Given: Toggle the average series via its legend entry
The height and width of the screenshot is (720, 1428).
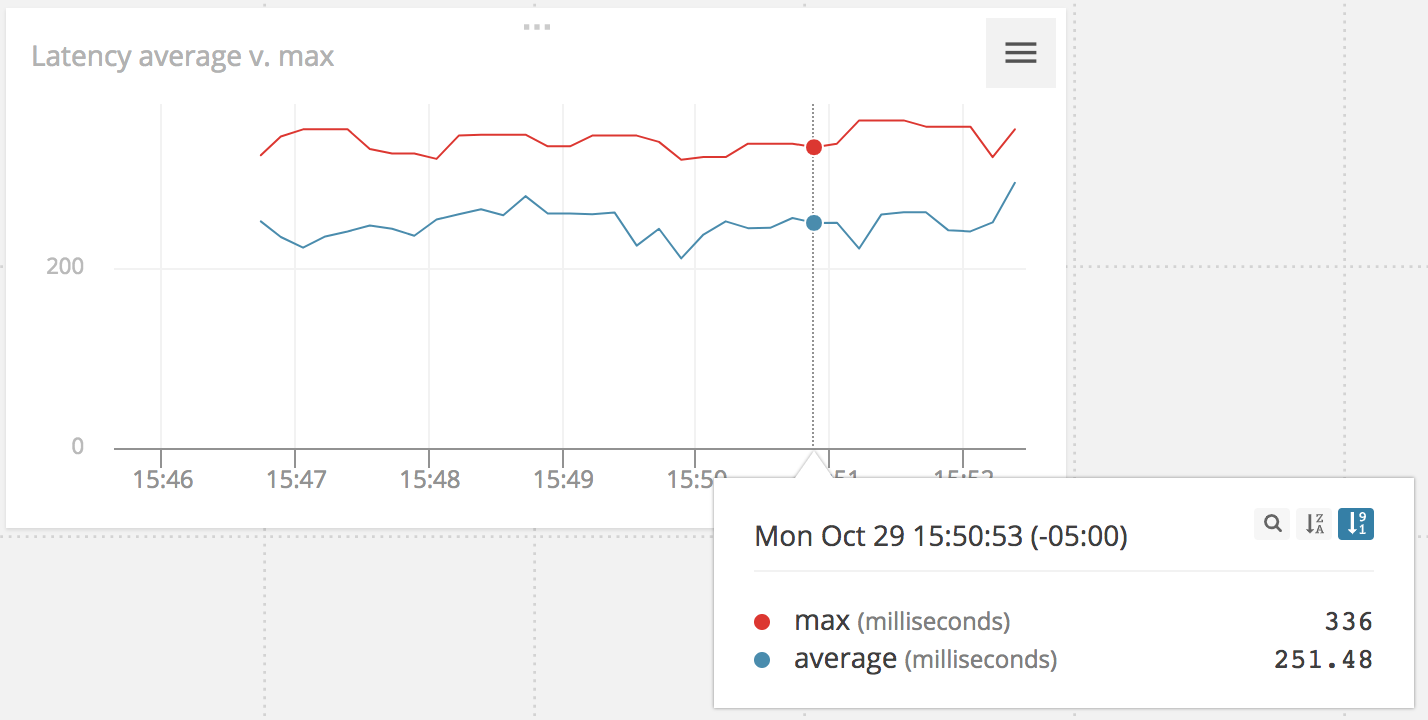Looking at the screenshot, I should click(843, 659).
